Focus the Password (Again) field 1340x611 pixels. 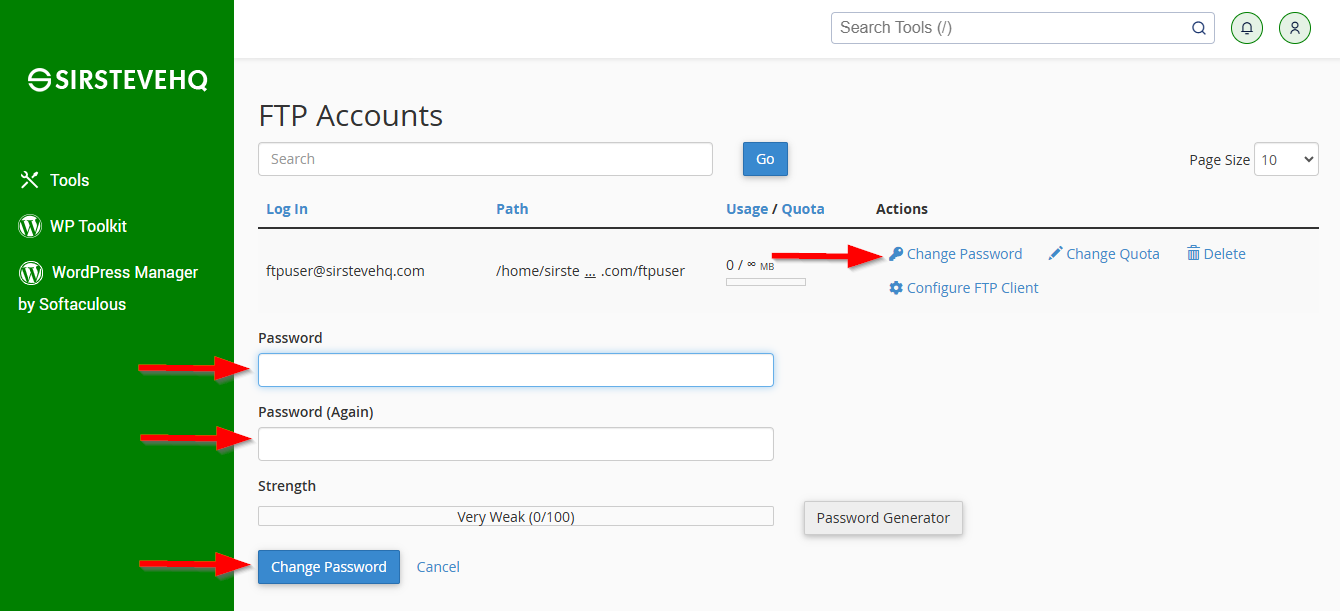(516, 444)
